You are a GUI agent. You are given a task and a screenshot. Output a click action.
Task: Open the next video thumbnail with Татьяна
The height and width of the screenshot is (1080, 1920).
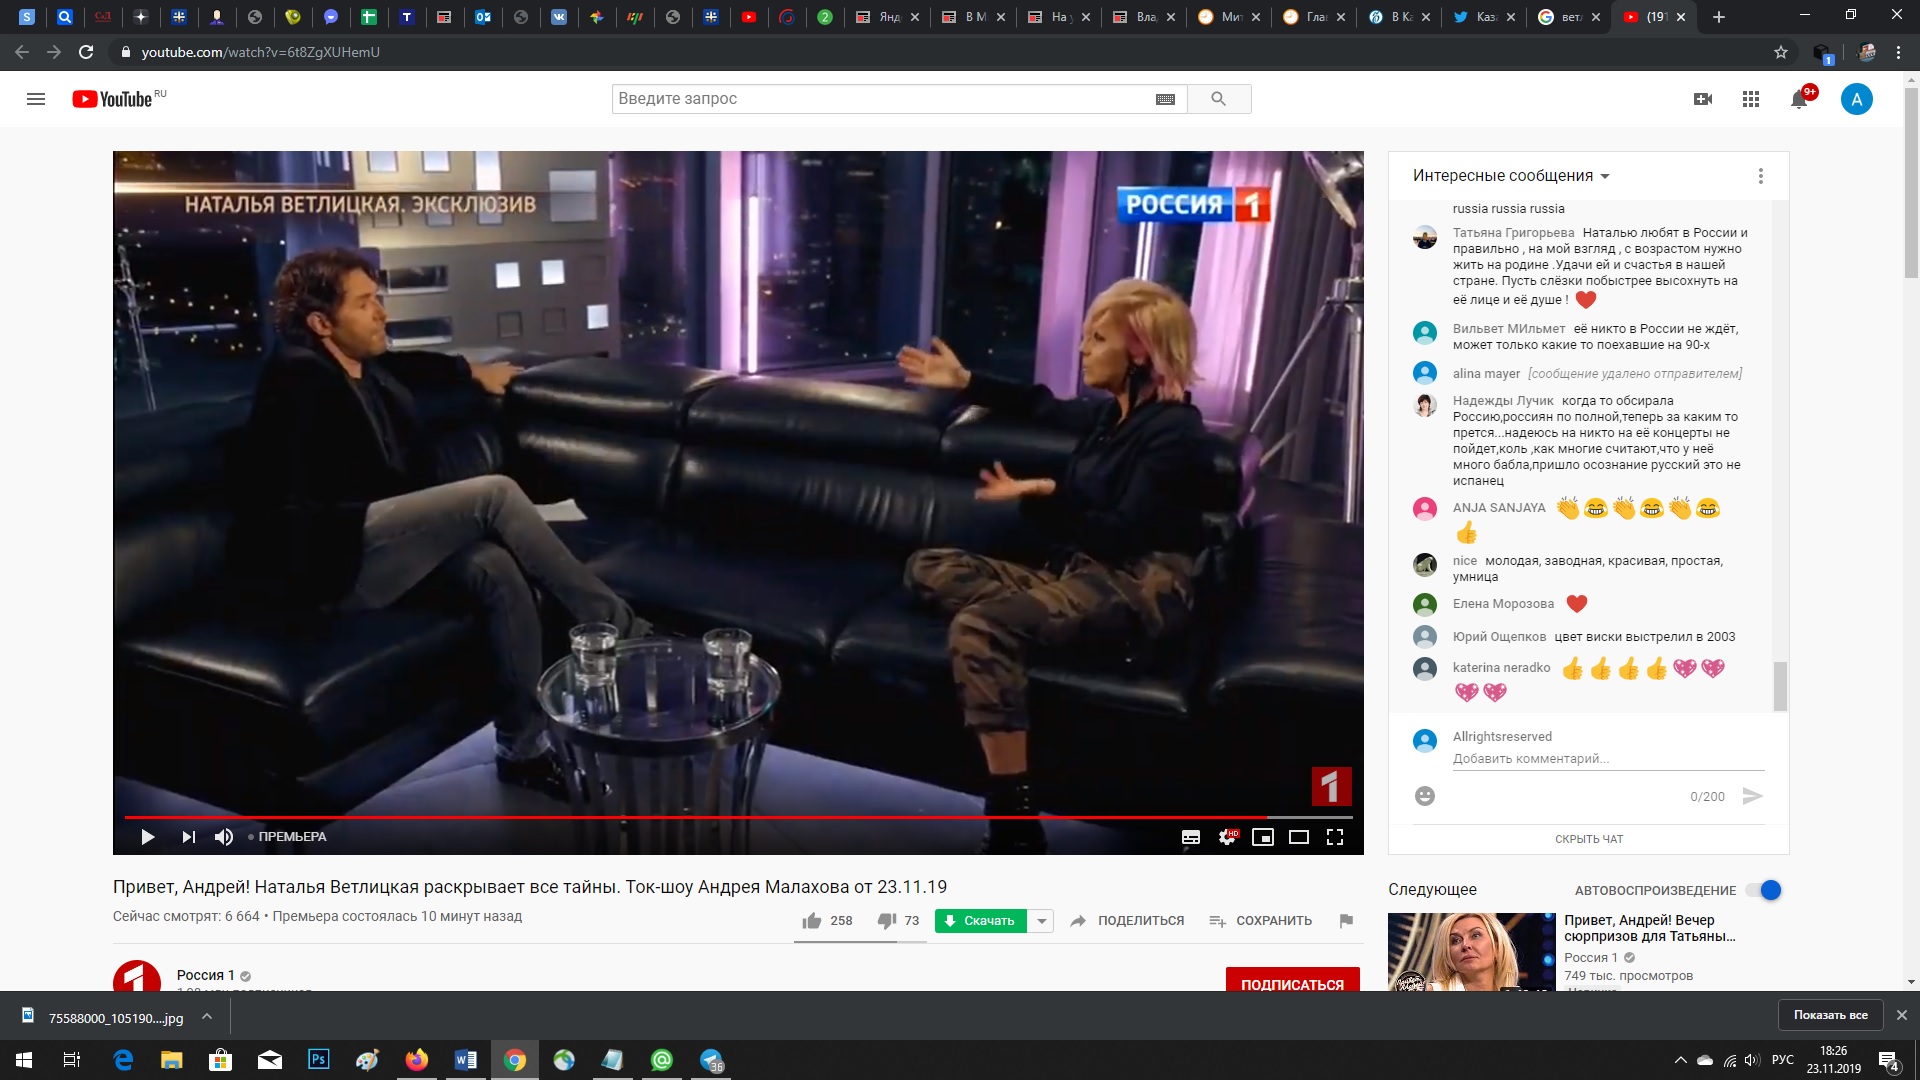point(1472,951)
